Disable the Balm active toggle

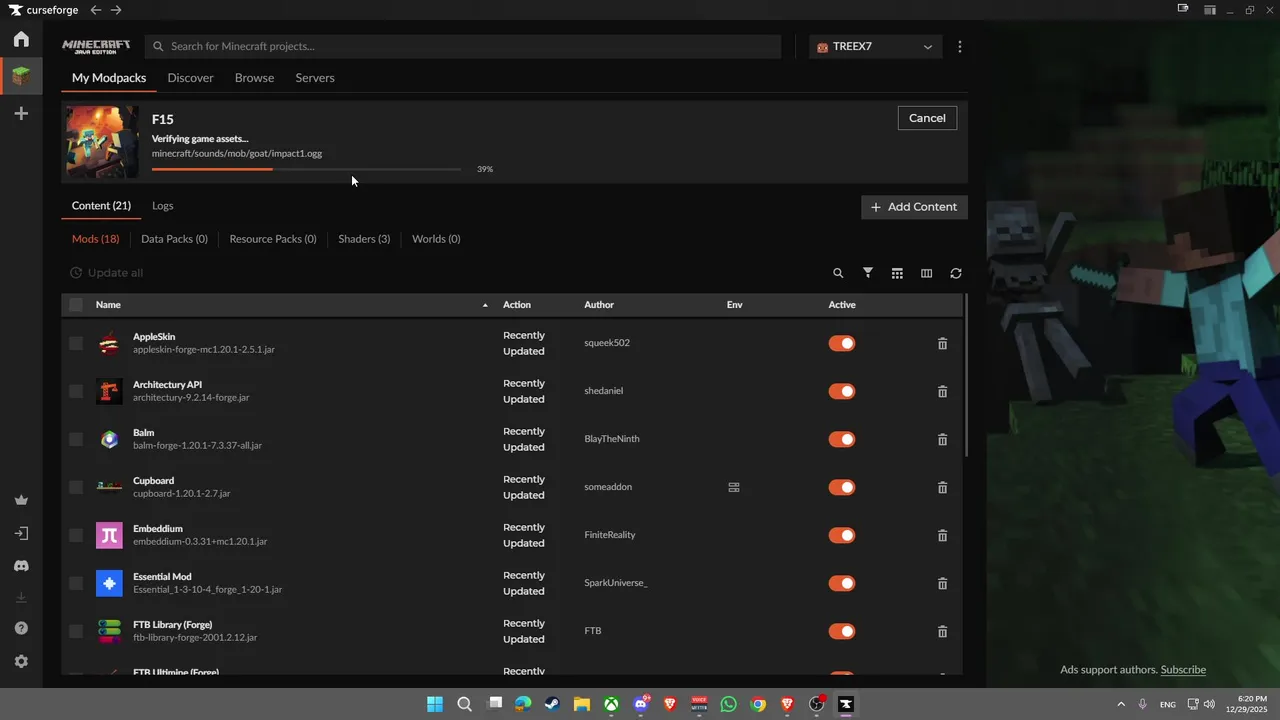pos(842,439)
